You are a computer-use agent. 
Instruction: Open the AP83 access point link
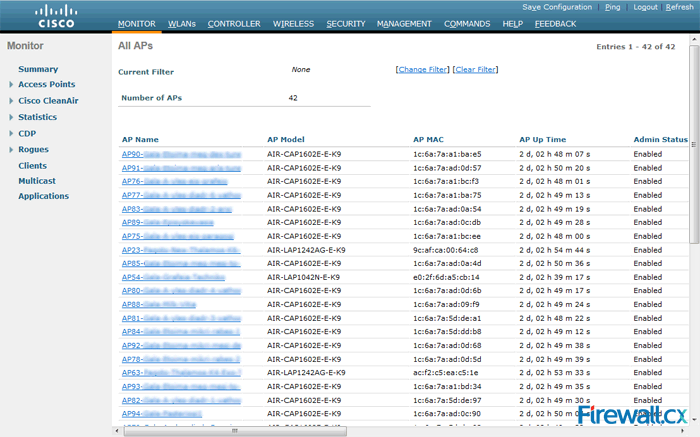[177, 209]
